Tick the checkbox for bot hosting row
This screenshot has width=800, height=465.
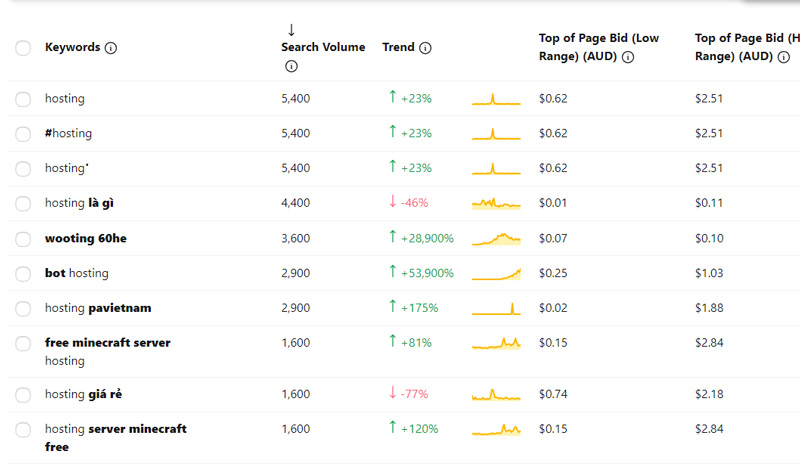click(23, 273)
